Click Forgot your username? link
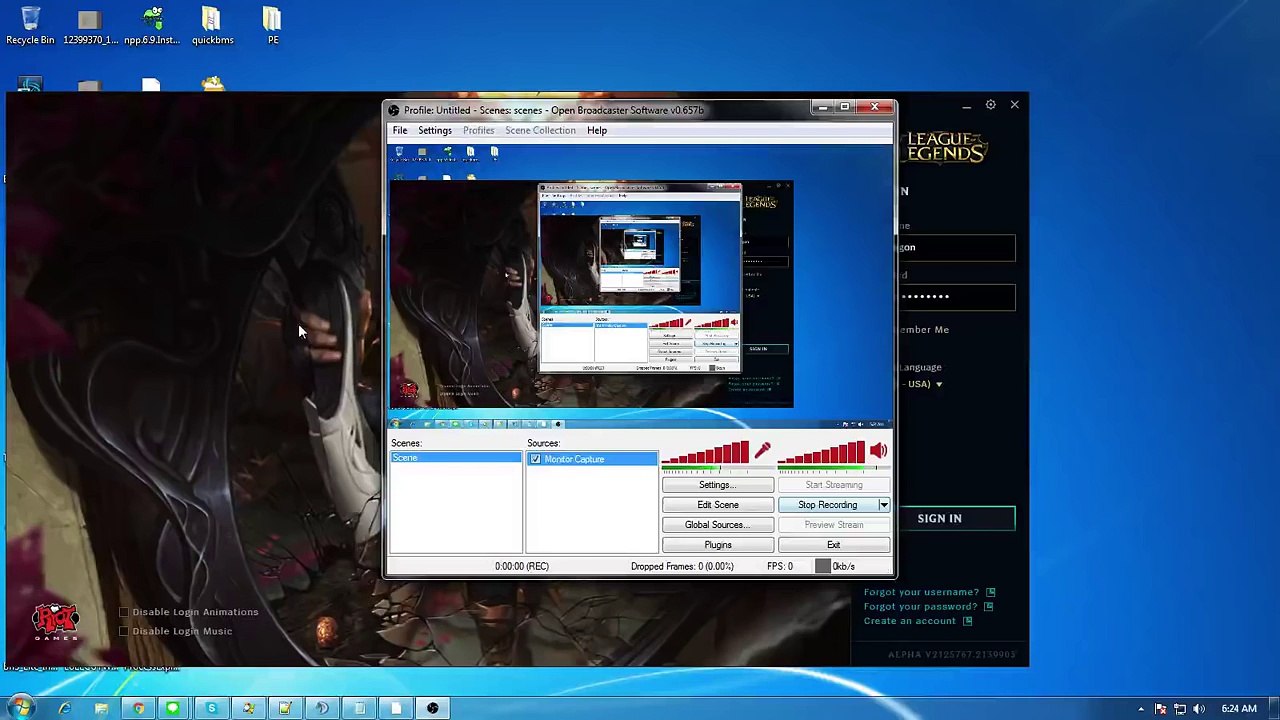Image resolution: width=1280 pixels, height=720 pixels. pos(921,592)
